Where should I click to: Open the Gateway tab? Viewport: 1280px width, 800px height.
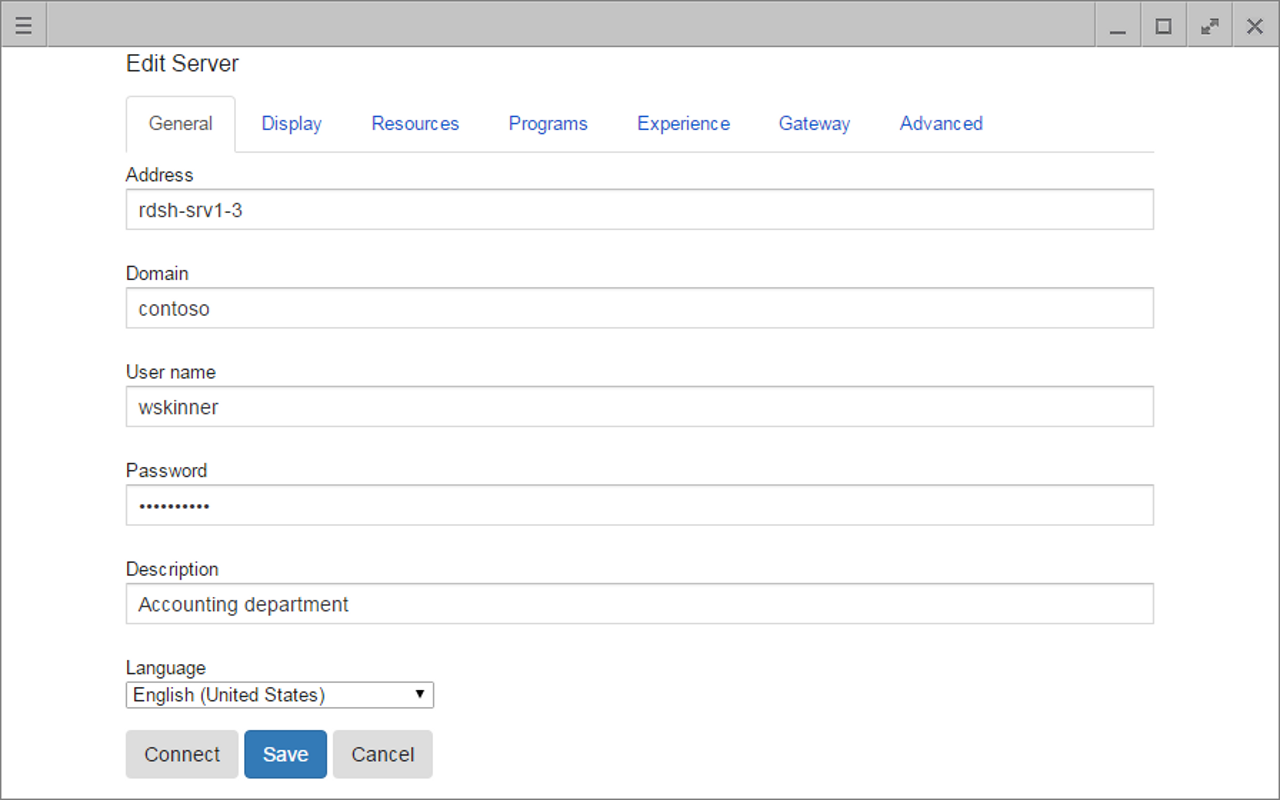pyautogui.click(x=815, y=124)
